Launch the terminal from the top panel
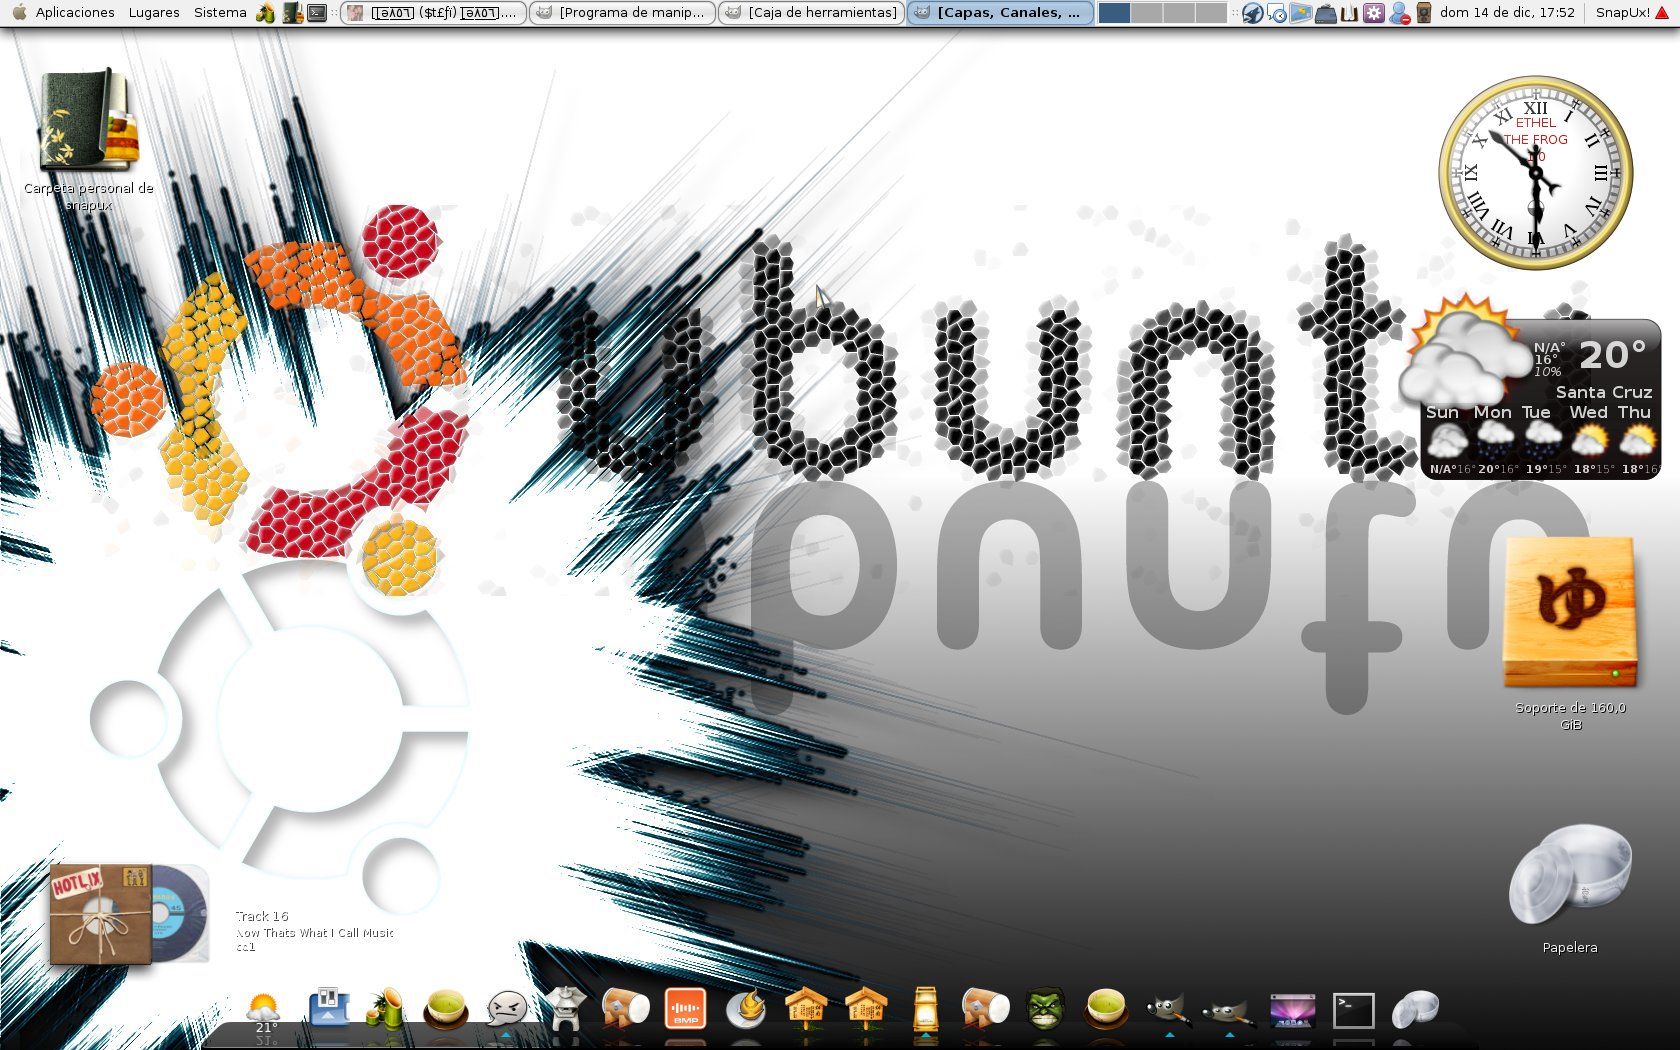Image resolution: width=1680 pixels, height=1050 pixels. [317, 13]
